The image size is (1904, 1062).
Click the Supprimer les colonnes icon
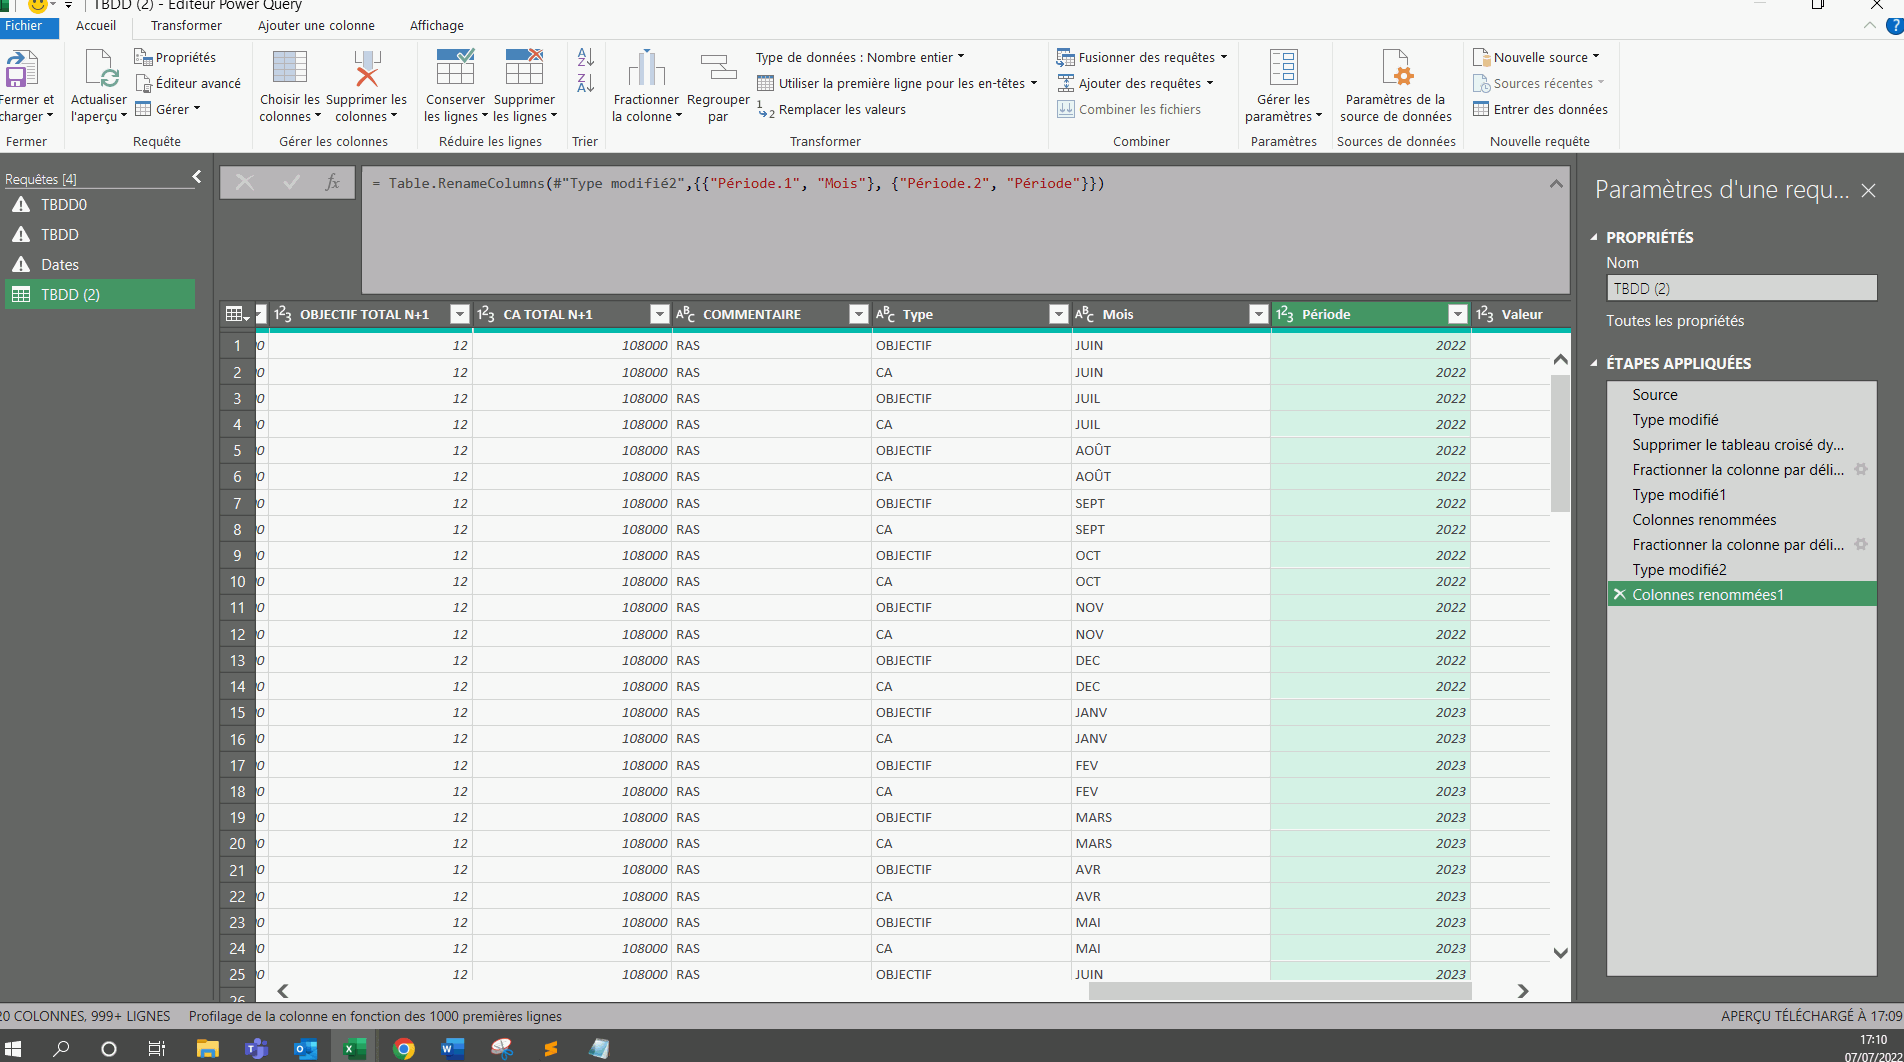tap(366, 70)
